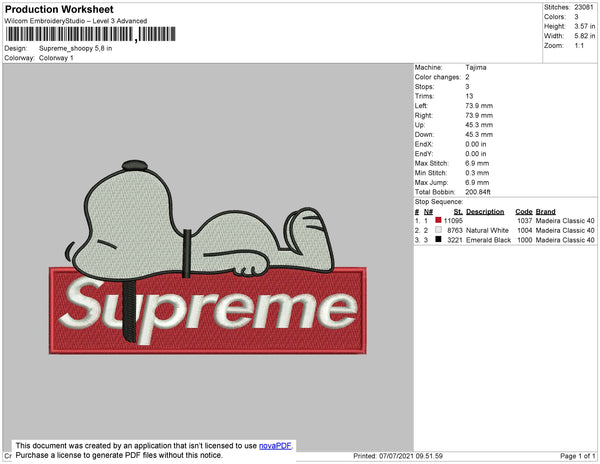Click the EndX value 0.00 in

476,144
